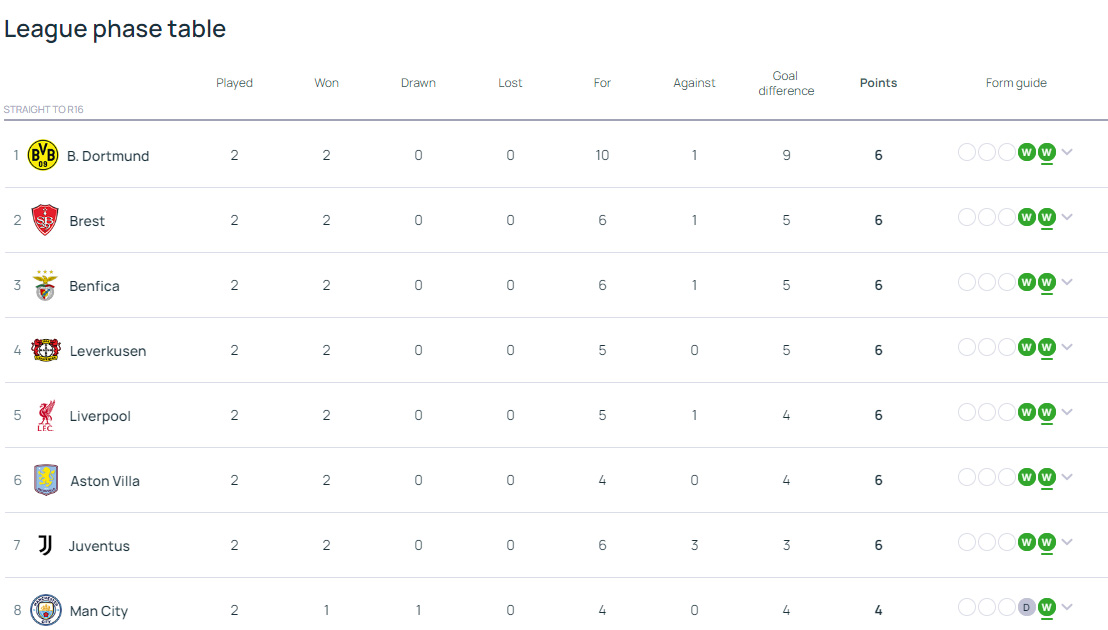This screenshot has width=1108, height=630.
Task: Click the Leverkusen club crest
Action: click(45, 350)
